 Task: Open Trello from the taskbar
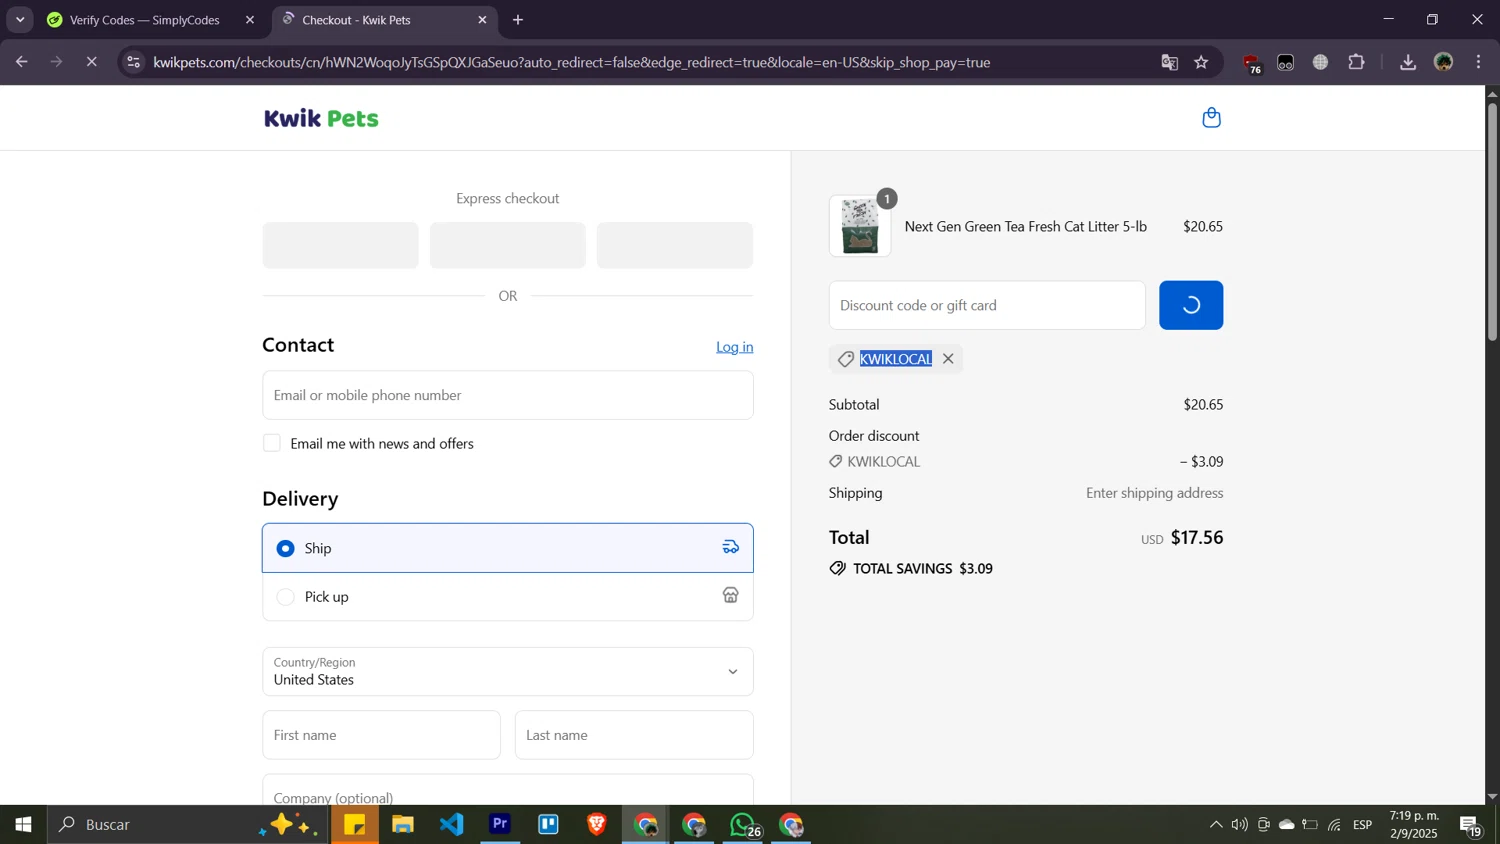click(549, 825)
